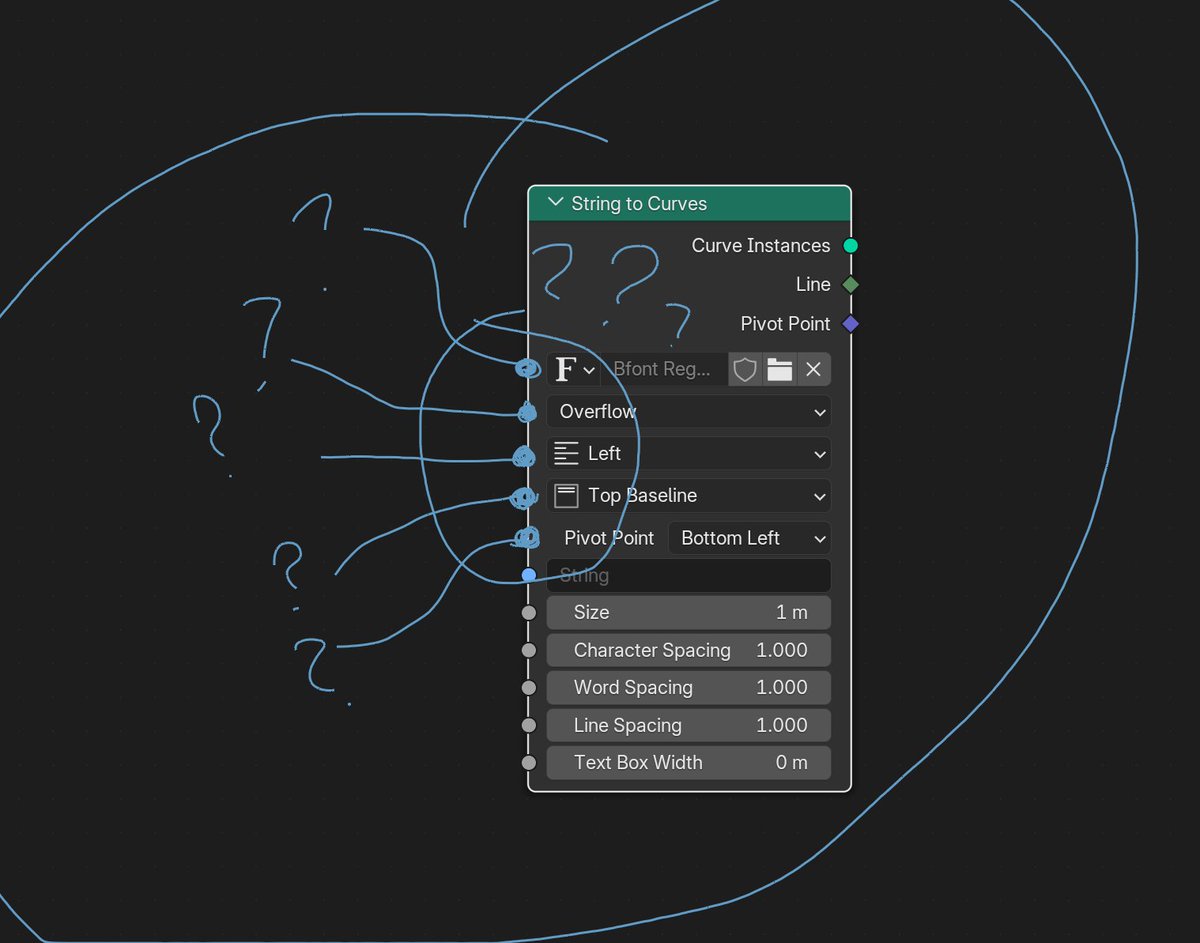1200x943 pixels.
Task: Unlink the font with X button
Action: [814, 369]
